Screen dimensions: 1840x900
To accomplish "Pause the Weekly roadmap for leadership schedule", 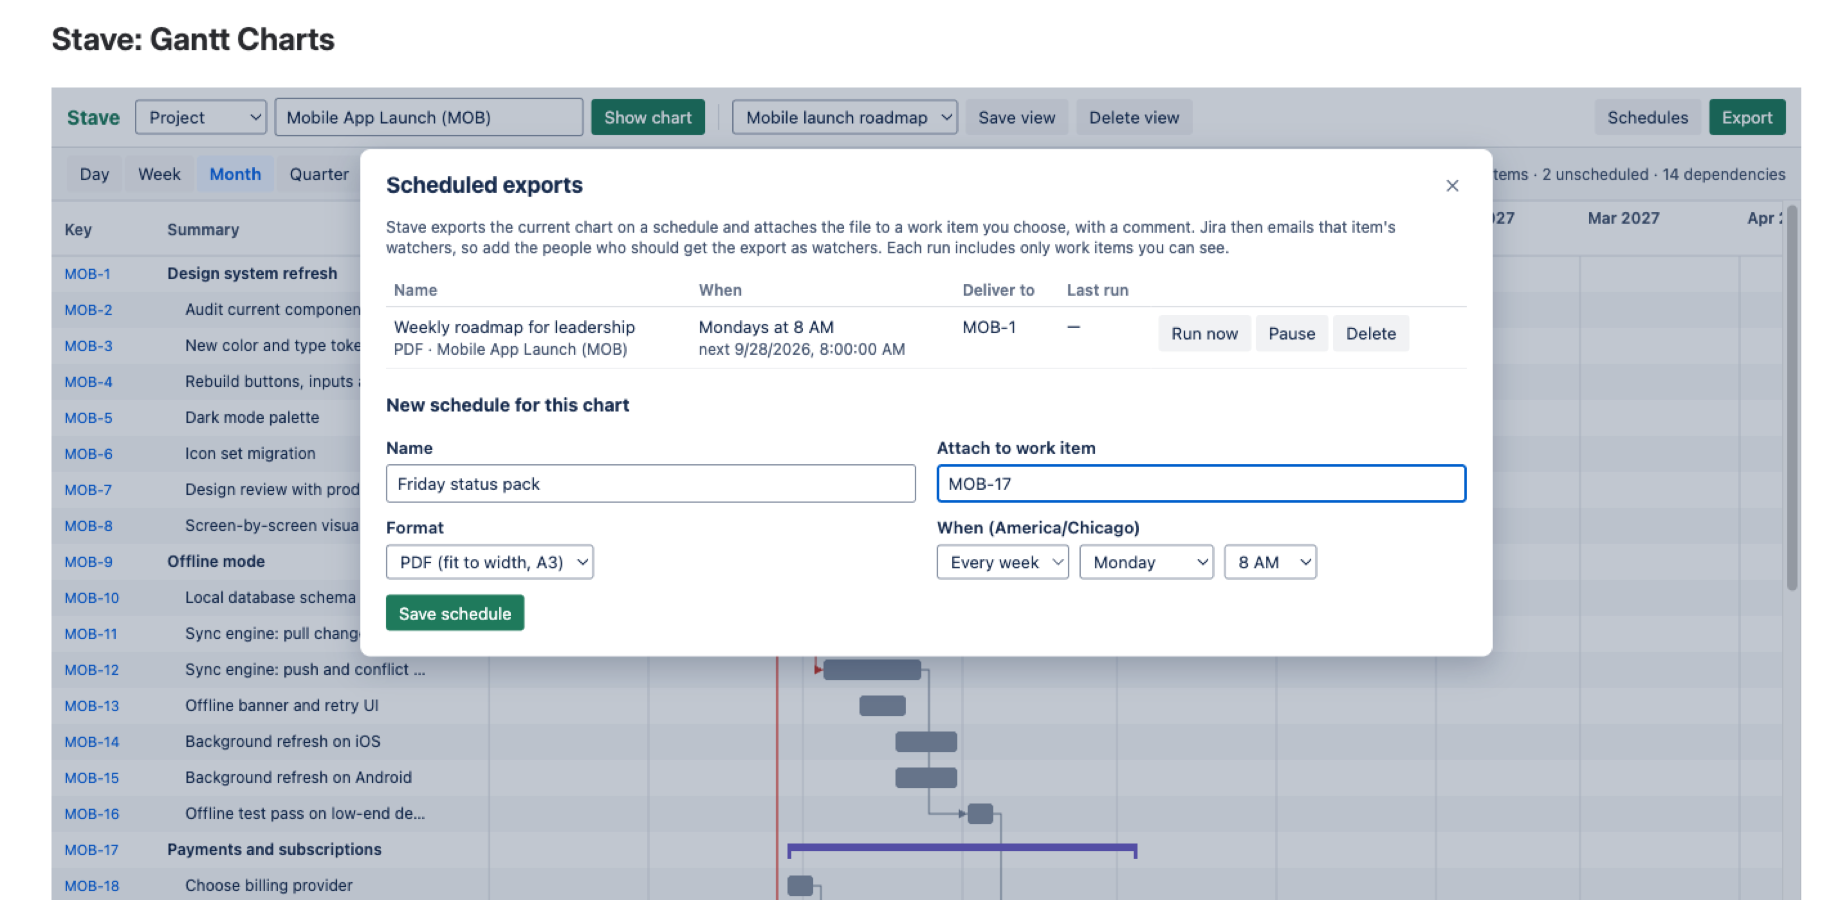I will point(1292,334).
